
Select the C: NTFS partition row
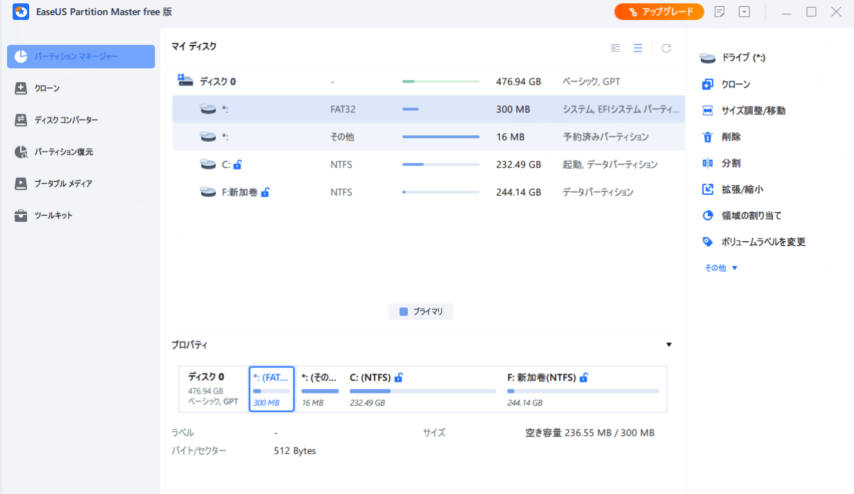[x=428, y=164]
